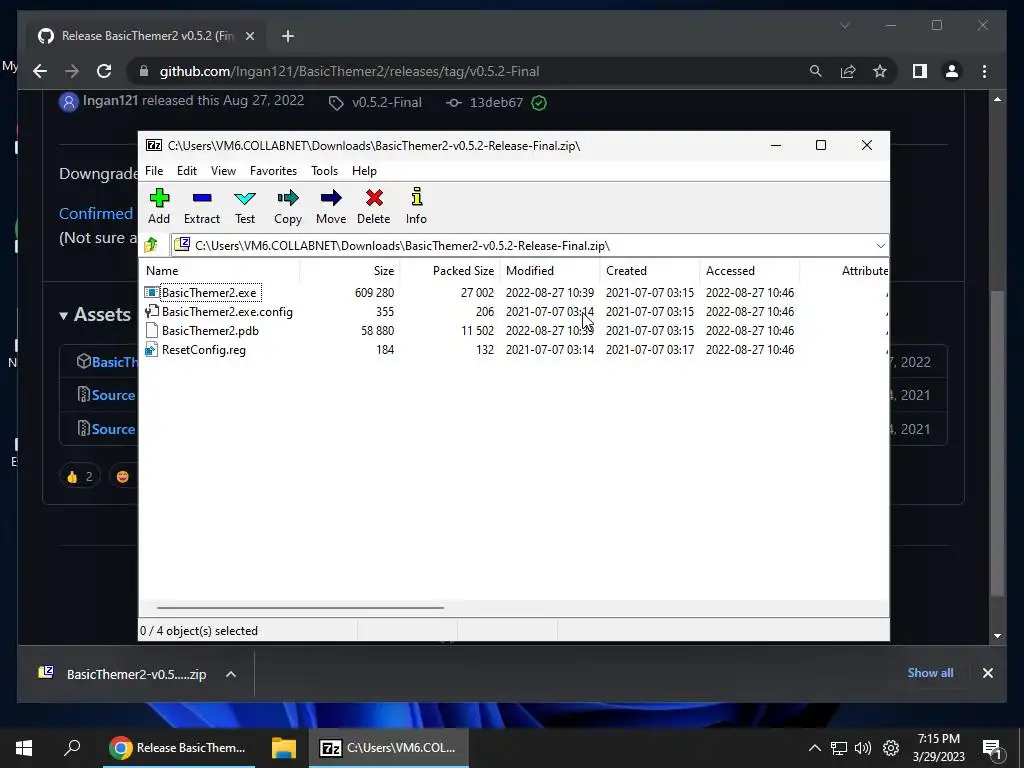Show hidden system tray icons

(x=814, y=748)
